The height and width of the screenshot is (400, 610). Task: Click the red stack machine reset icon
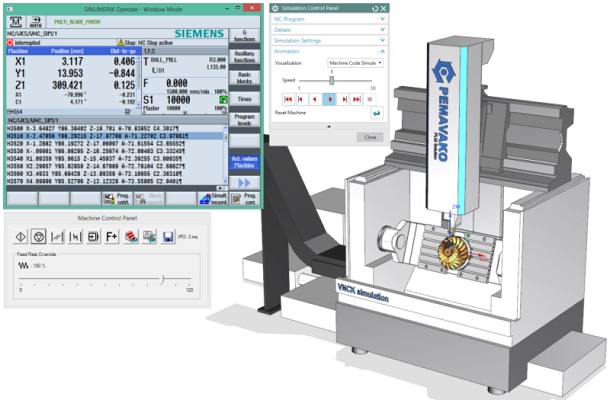pyautogui.click(x=131, y=237)
